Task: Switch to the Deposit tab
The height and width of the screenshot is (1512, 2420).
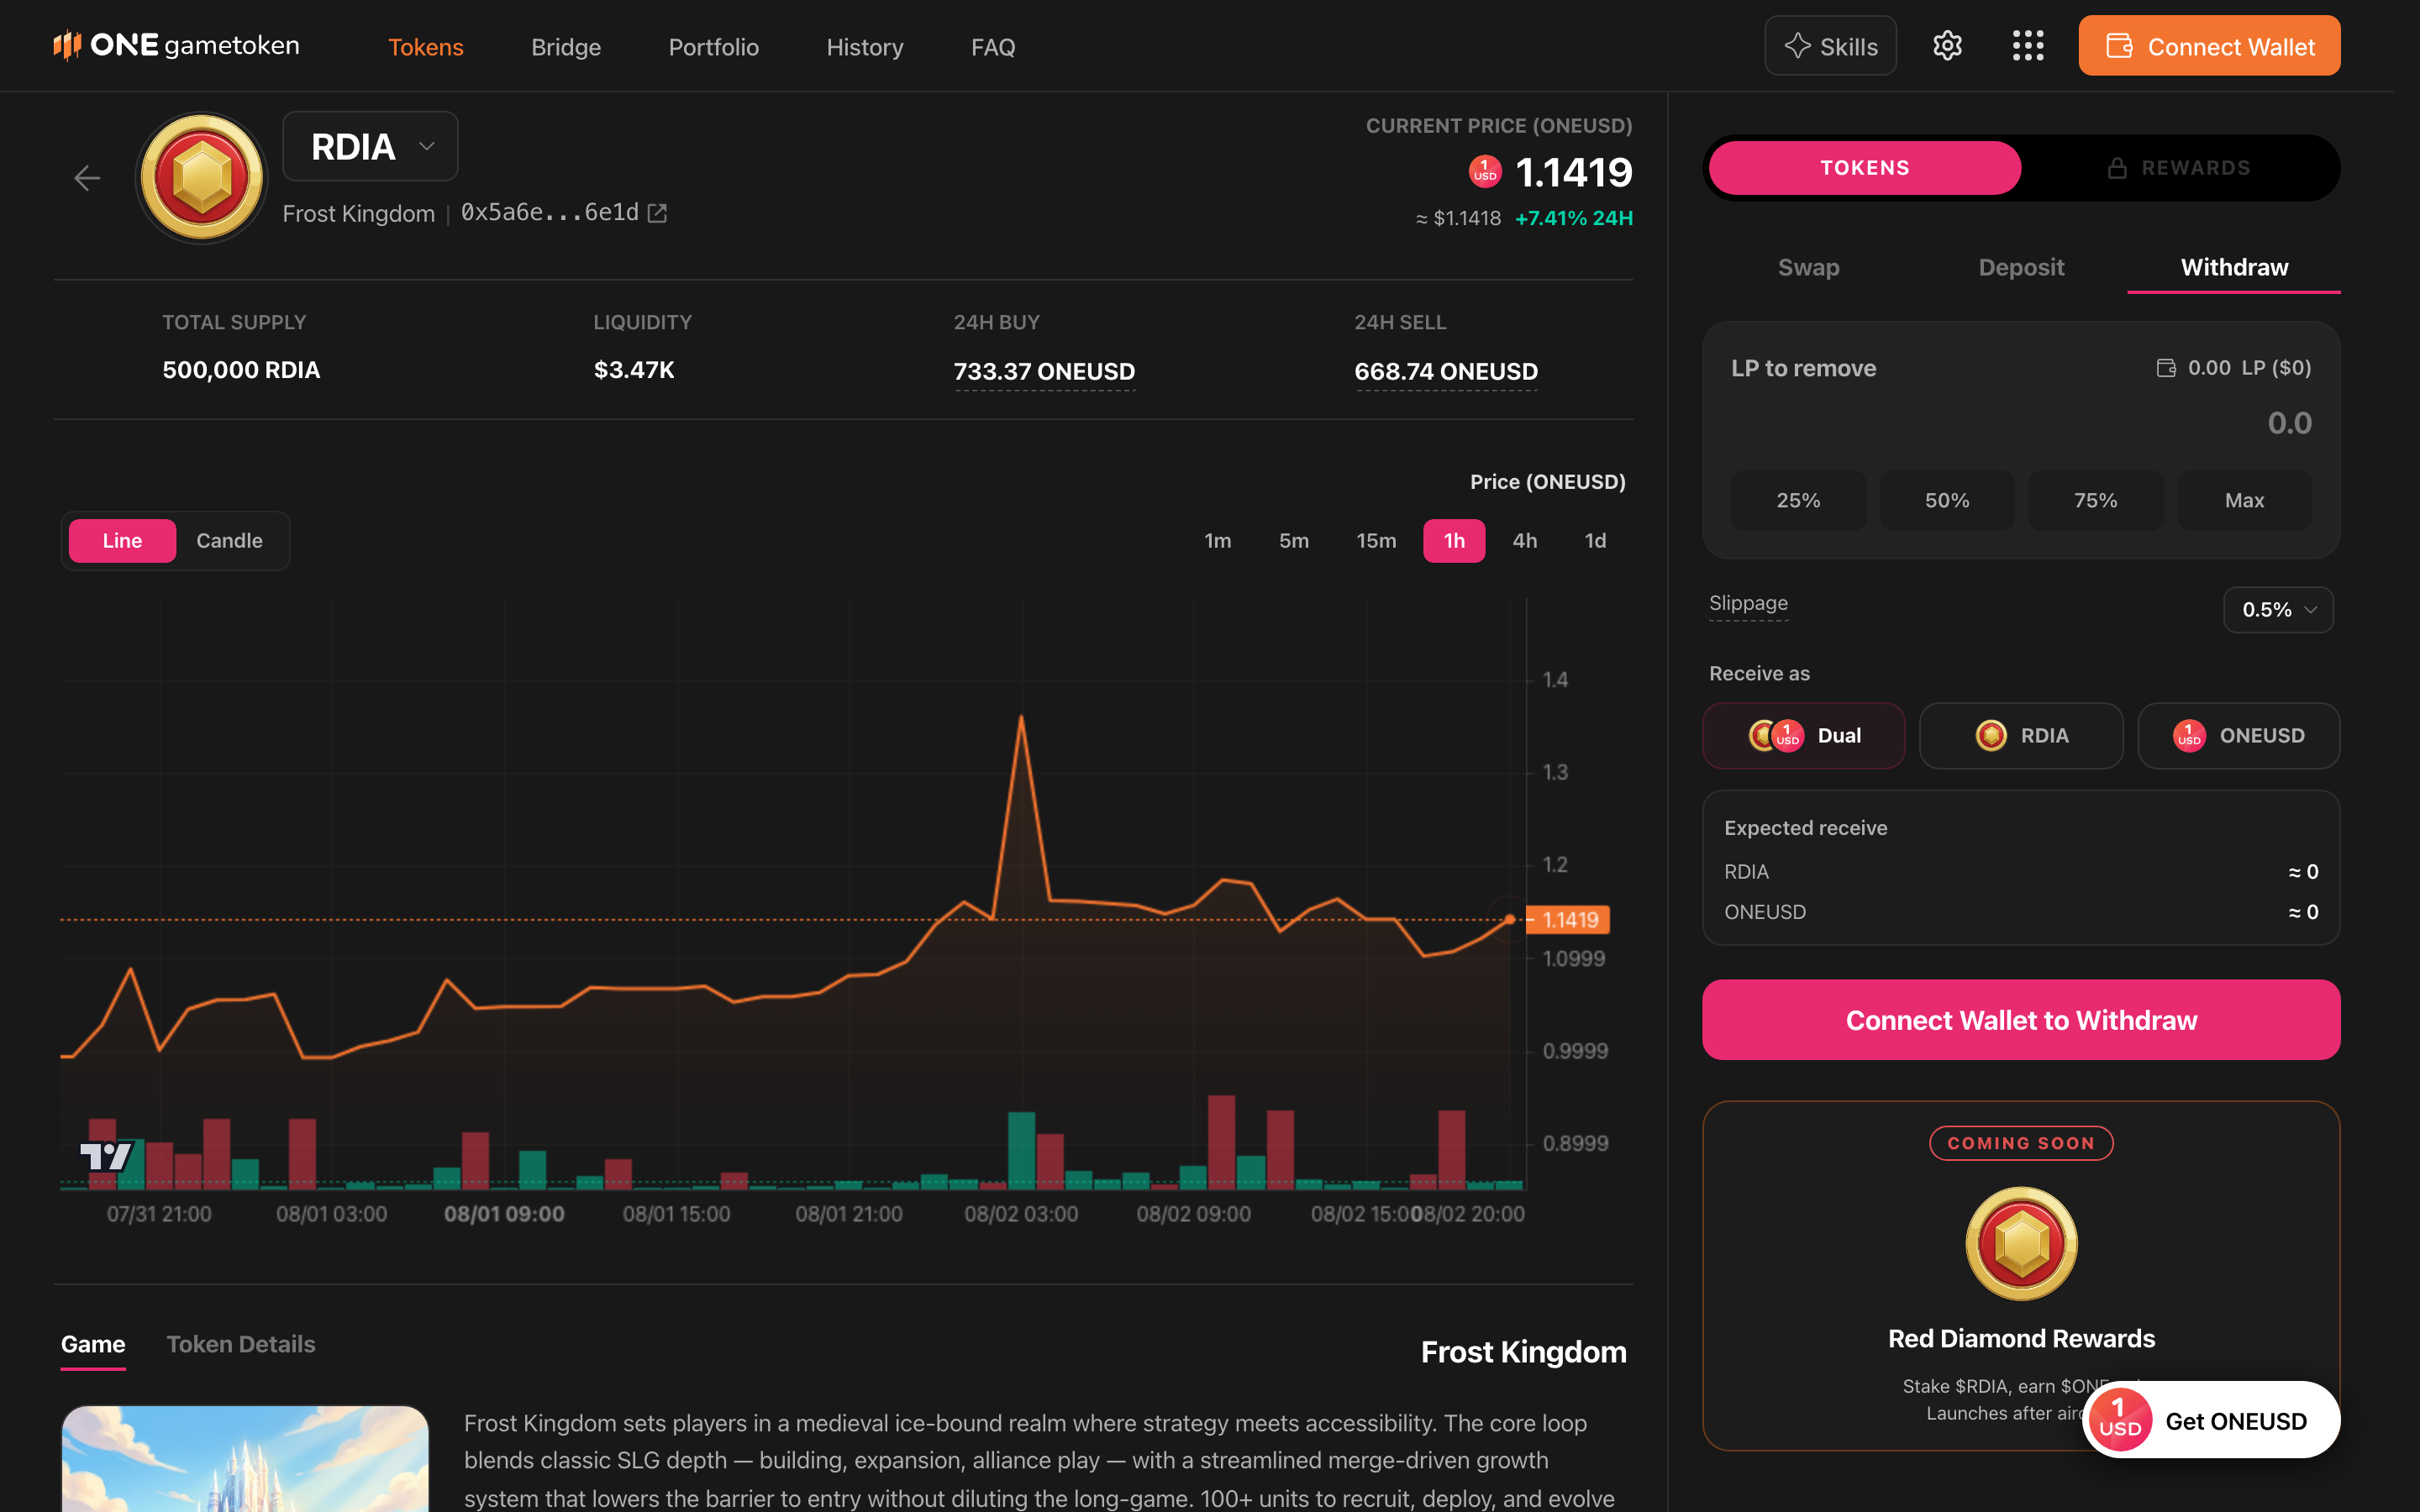Action: [x=2021, y=267]
